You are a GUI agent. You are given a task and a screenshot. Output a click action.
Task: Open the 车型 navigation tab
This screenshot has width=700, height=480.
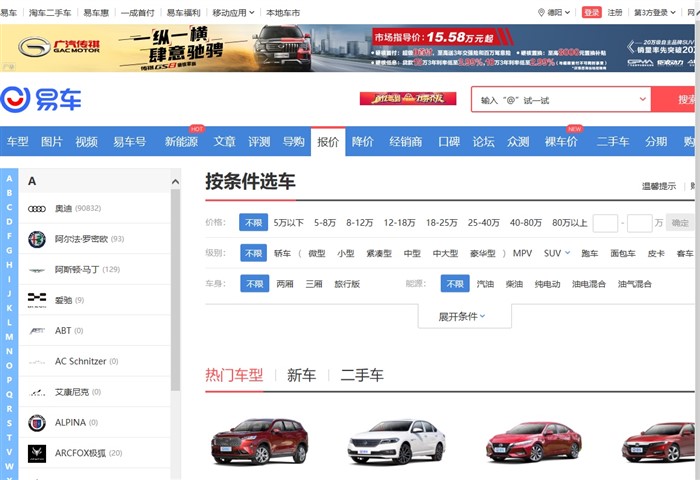point(17,142)
